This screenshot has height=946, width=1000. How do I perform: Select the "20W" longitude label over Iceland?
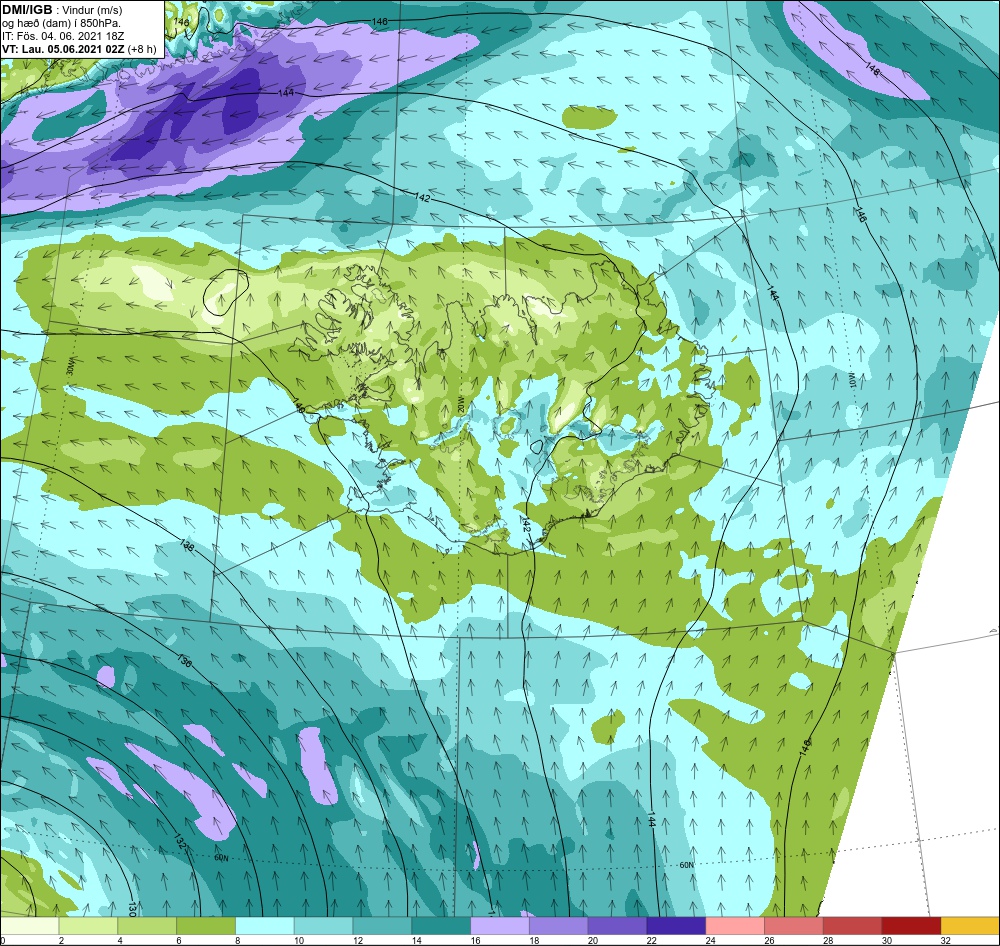click(460, 404)
